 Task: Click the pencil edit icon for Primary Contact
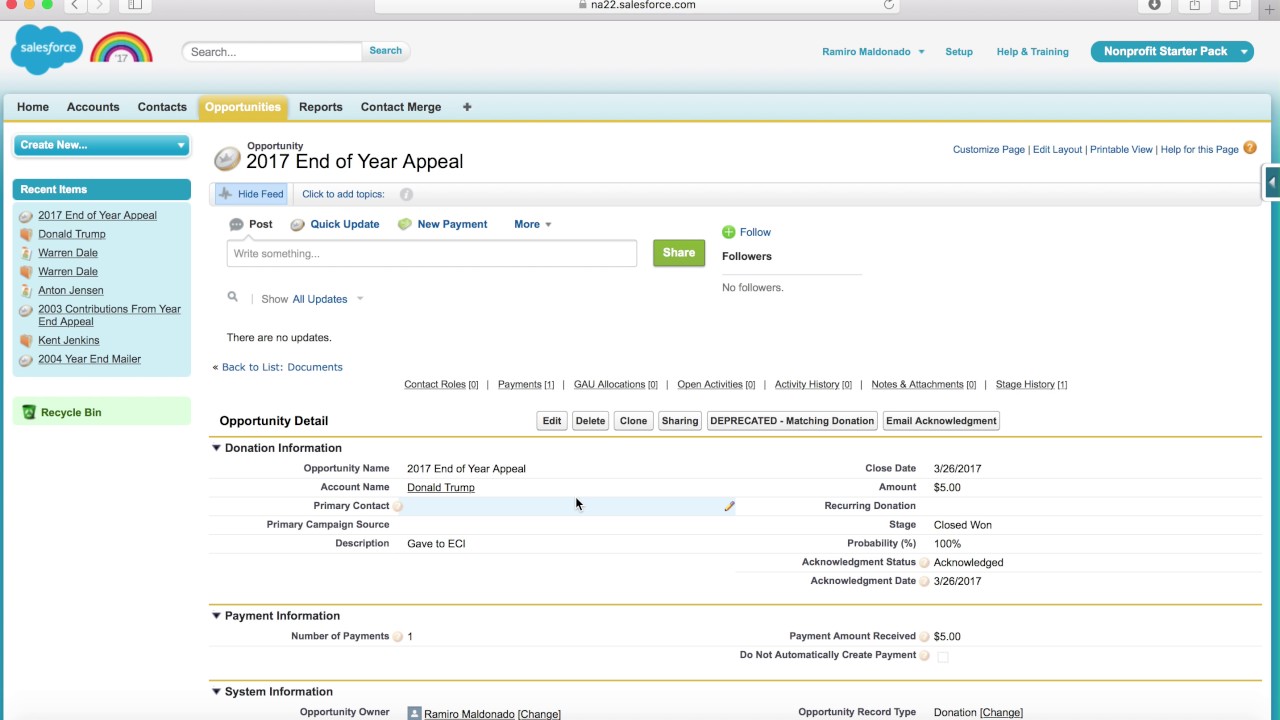(x=729, y=507)
